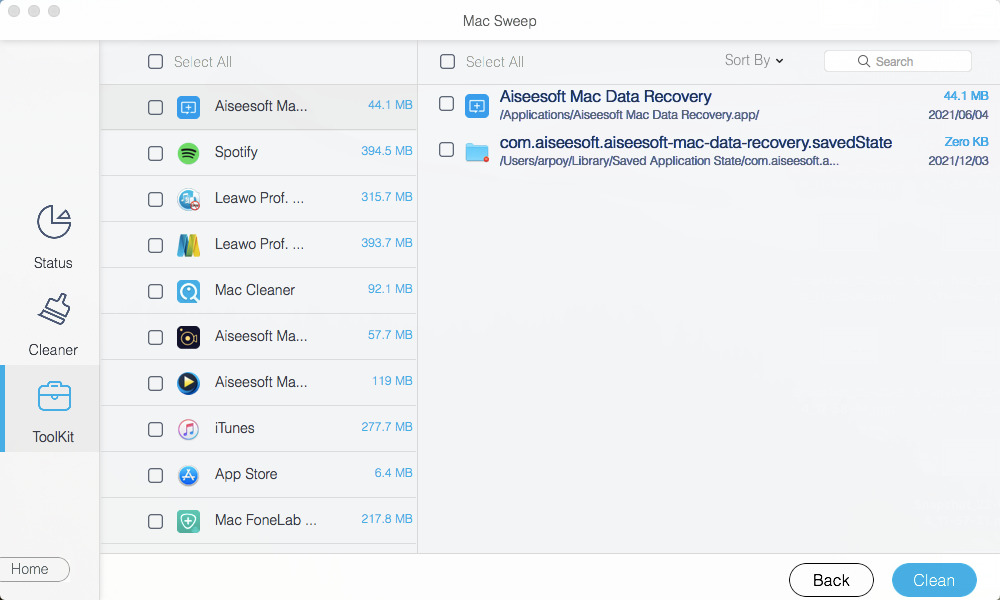Viewport: 1000px width, 600px height.
Task: Click the Spotify app icon
Action: coord(188,153)
